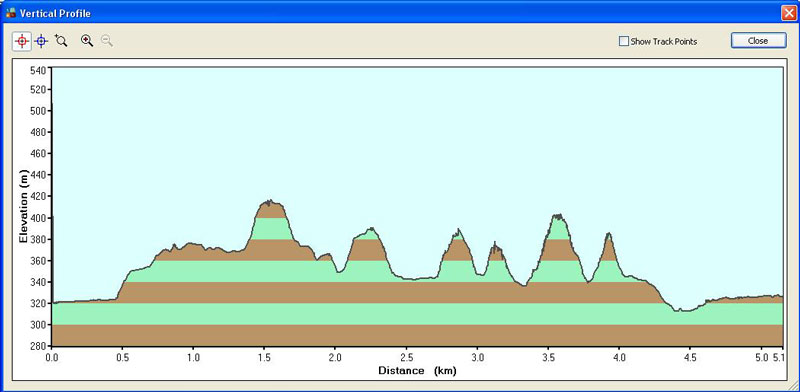Click the greyed zoom out magnifier icon
This screenshot has width=800, height=392.
tap(107, 41)
